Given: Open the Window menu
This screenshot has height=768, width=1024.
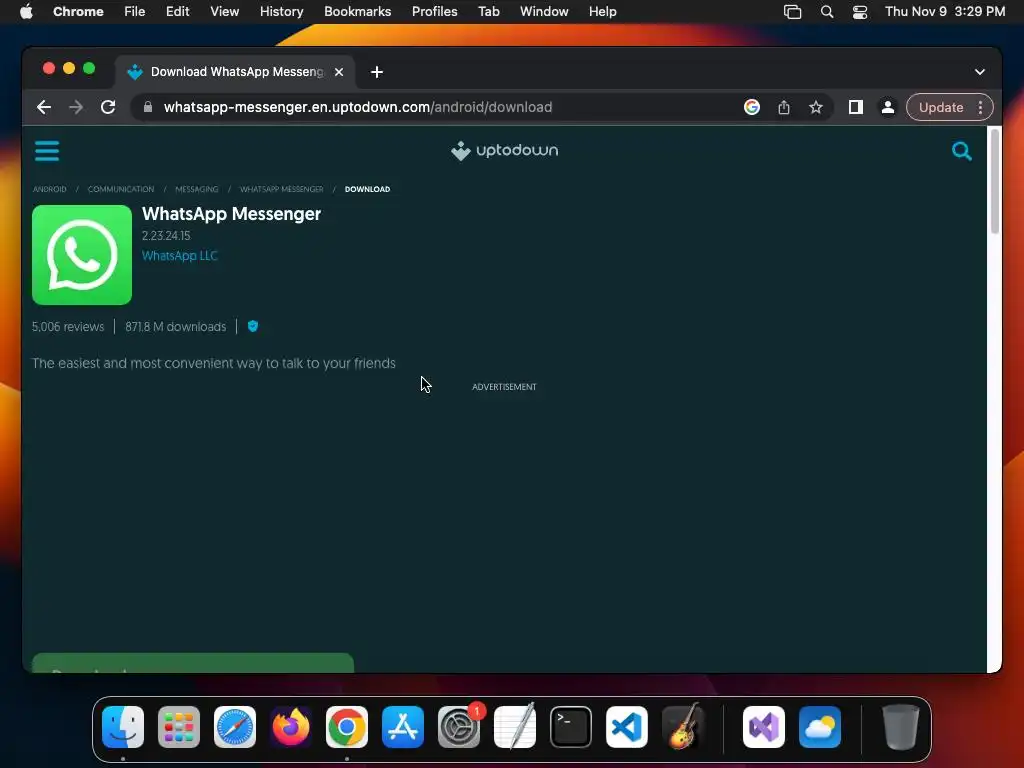Looking at the screenshot, I should (x=544, y=12).
